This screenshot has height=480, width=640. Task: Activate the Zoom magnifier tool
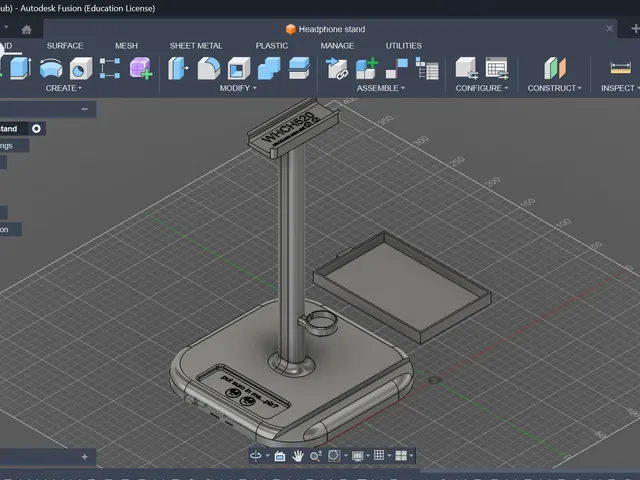(x=316, y=456)
